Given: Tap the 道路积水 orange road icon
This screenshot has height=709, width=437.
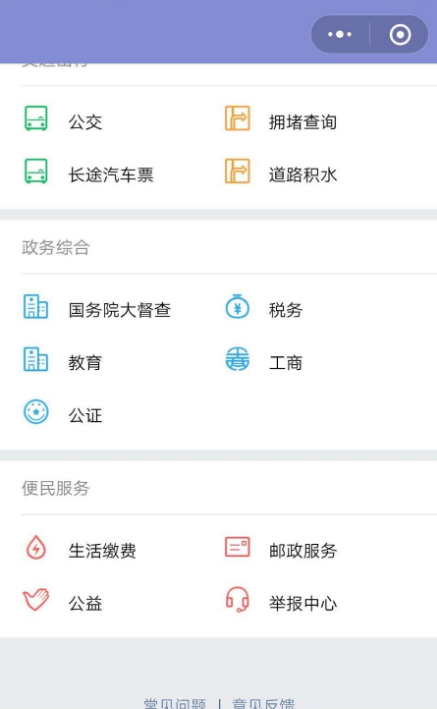Looking at the screenshot, I should (x=237, y=171).
